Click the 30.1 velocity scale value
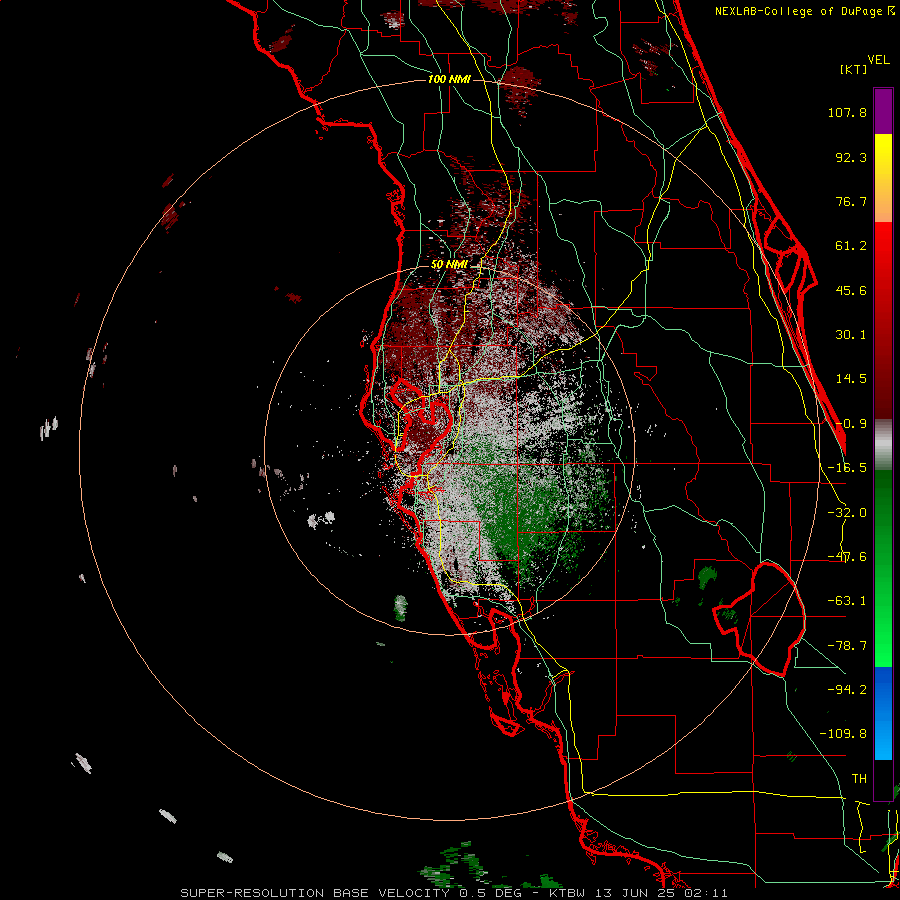Viewport: 900px width, 900px height. pos(851,335)
